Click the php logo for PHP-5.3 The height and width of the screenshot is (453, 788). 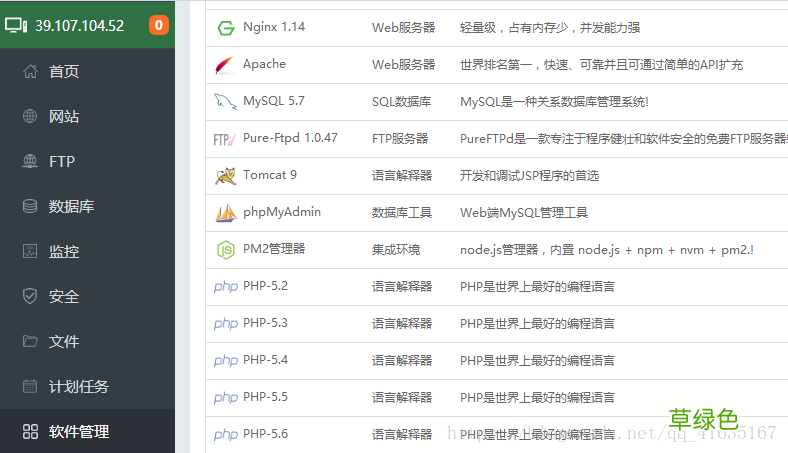pos(226,324)
